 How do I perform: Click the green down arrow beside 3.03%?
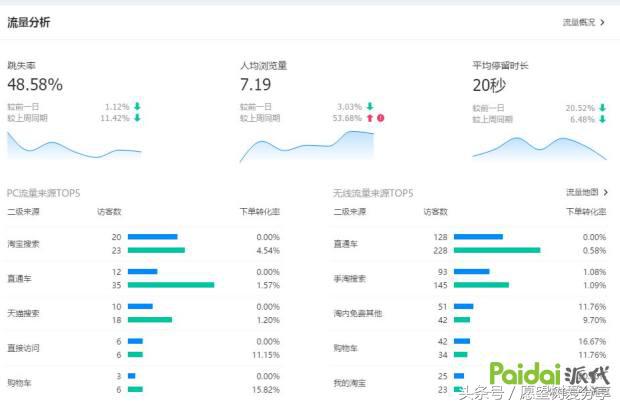click(370, 106)
